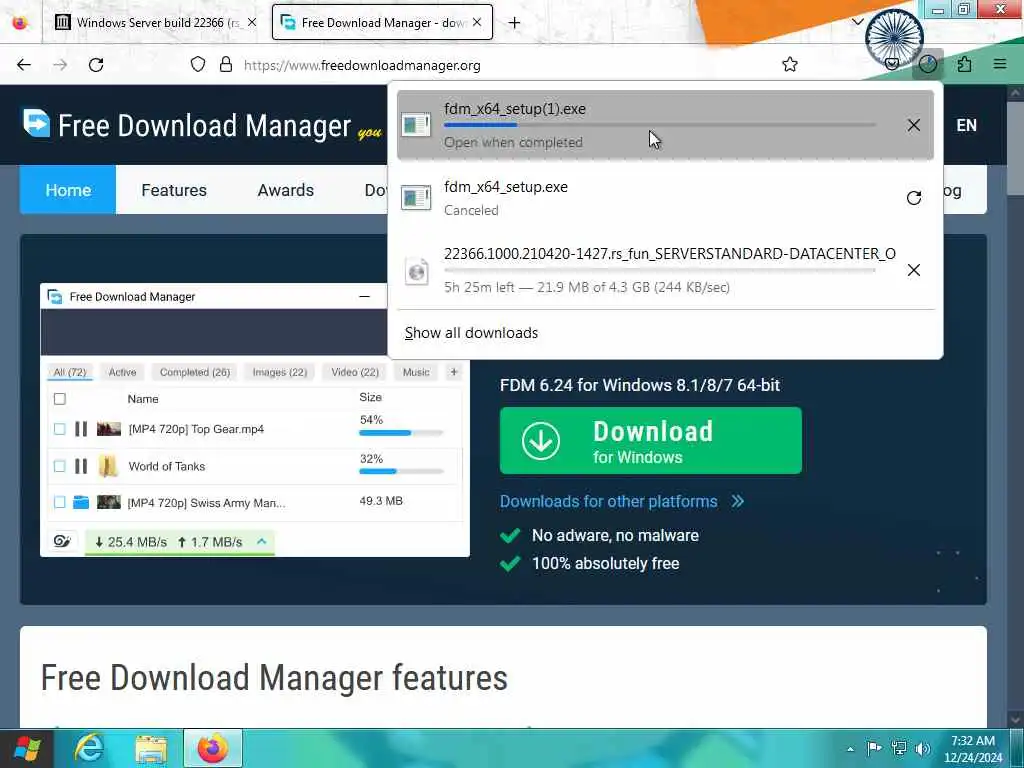Screen dimensions: 1024x768
Task: Select the Images (22) filter tab
Action: (x=280, y=372)
